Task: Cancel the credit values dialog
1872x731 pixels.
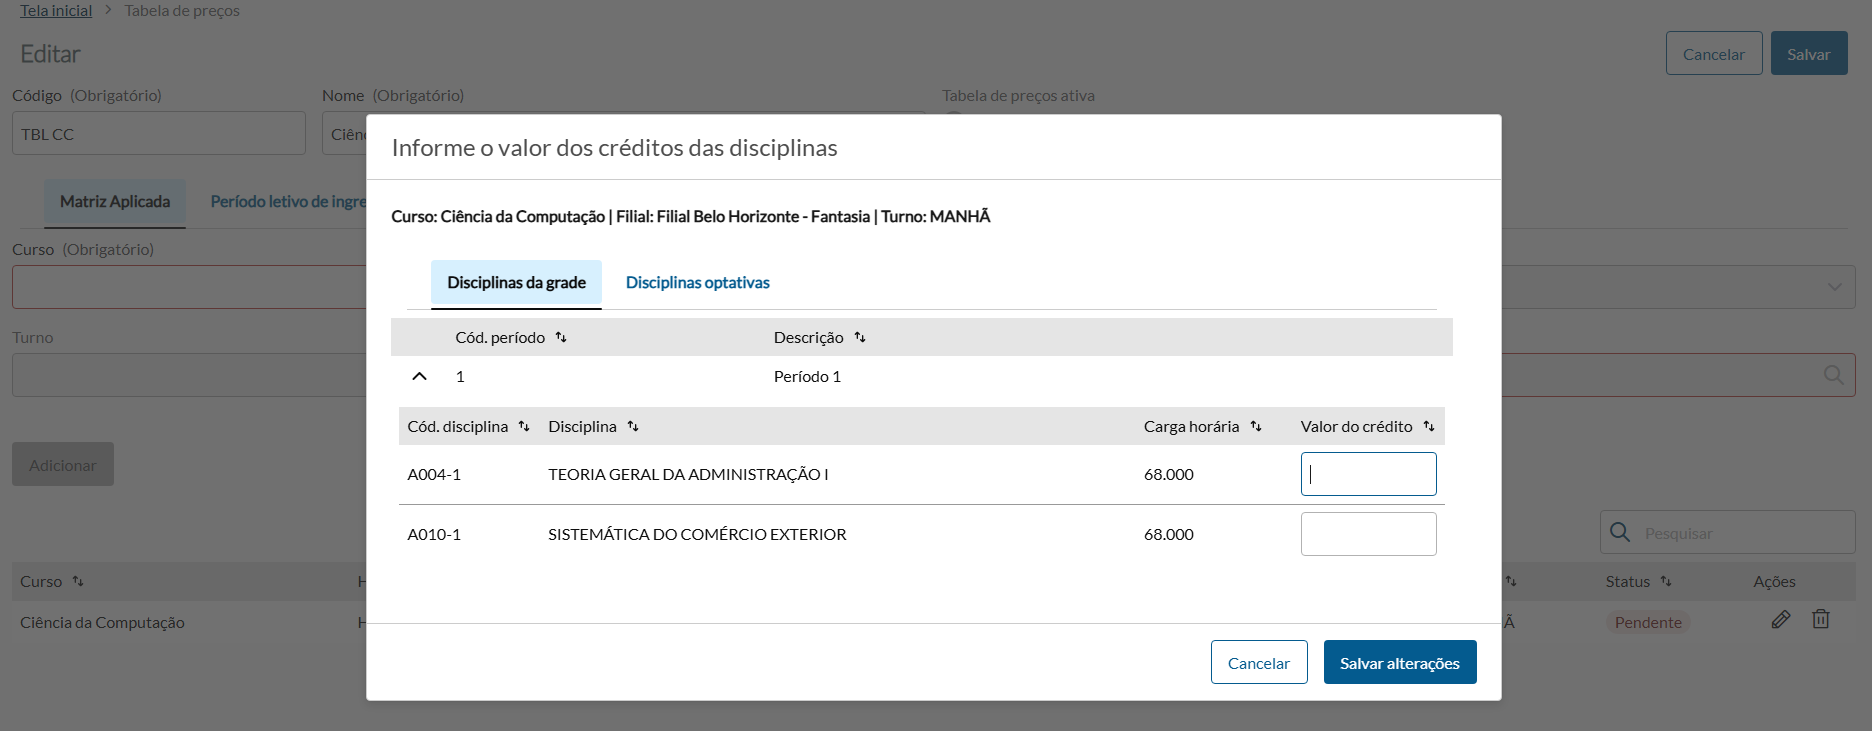Action: pos(1258,663)
